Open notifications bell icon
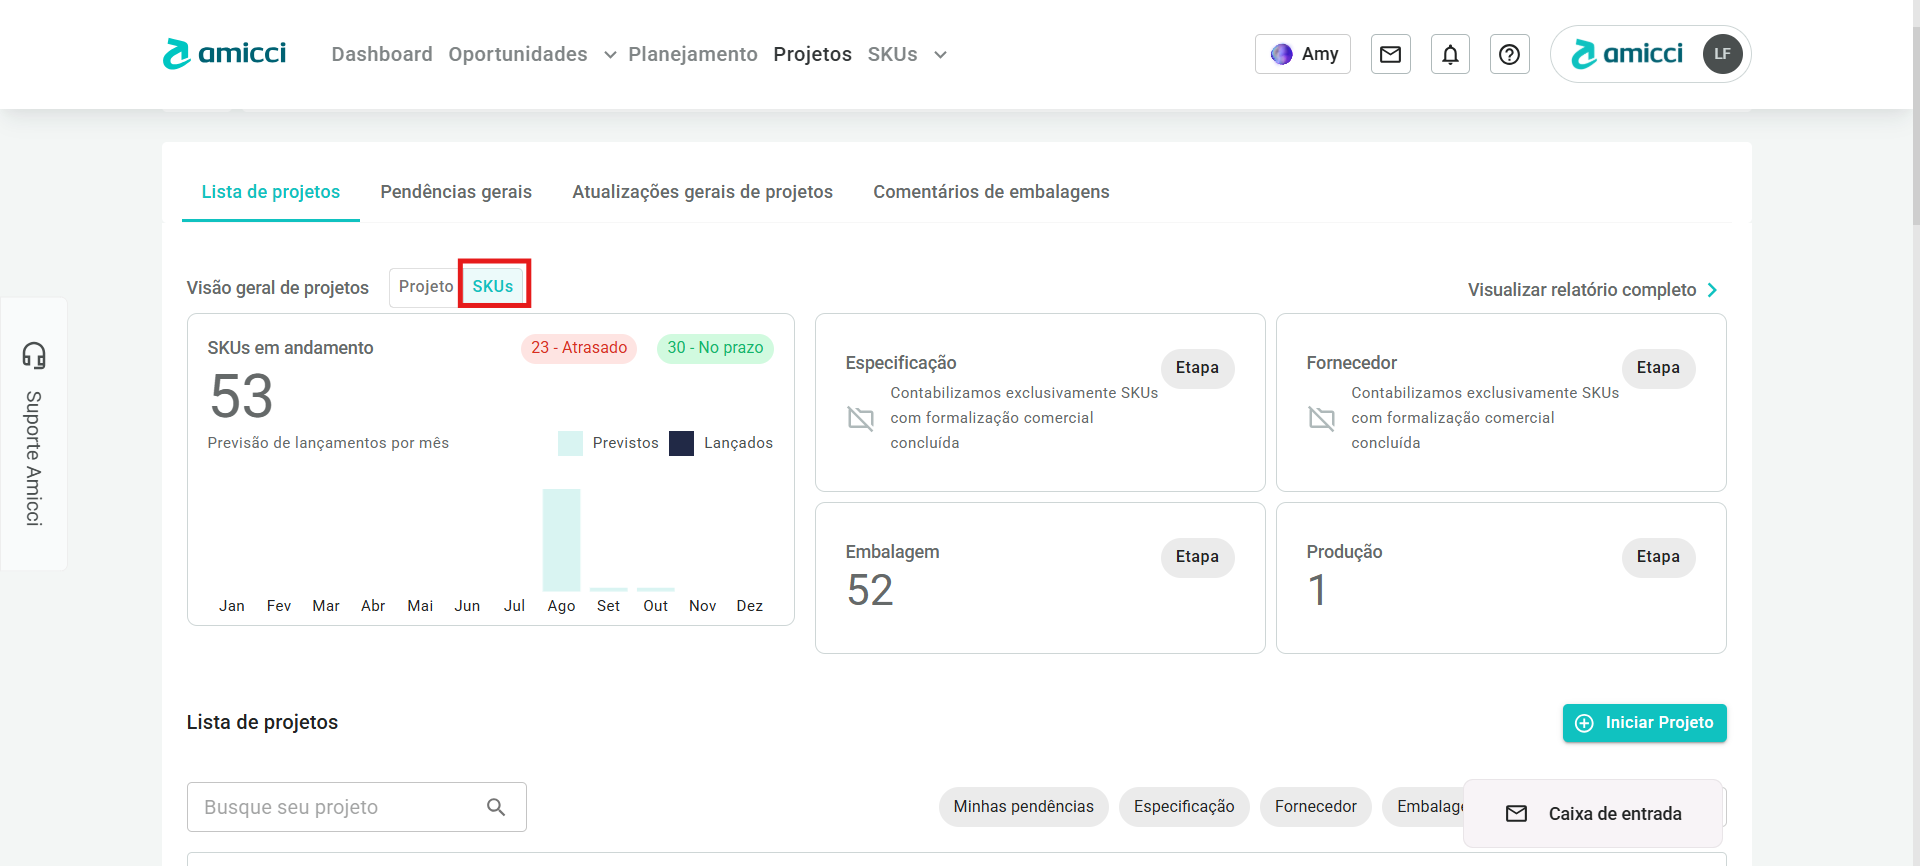This screenshot has width=1920, height=866. click(x=1450, y=54)
